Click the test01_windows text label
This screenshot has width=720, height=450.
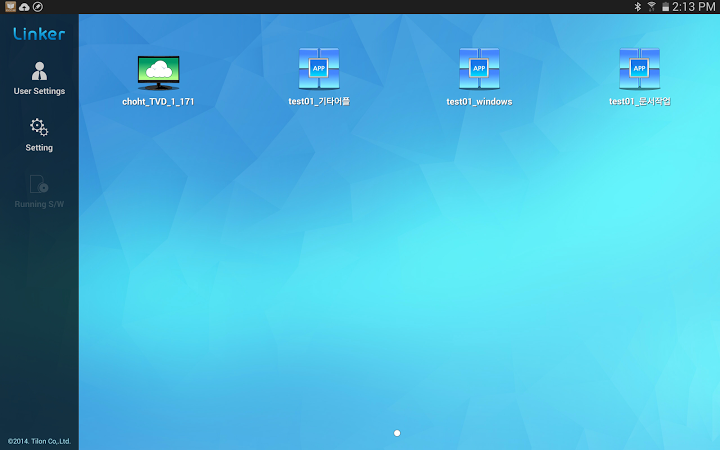coord(479,102)
